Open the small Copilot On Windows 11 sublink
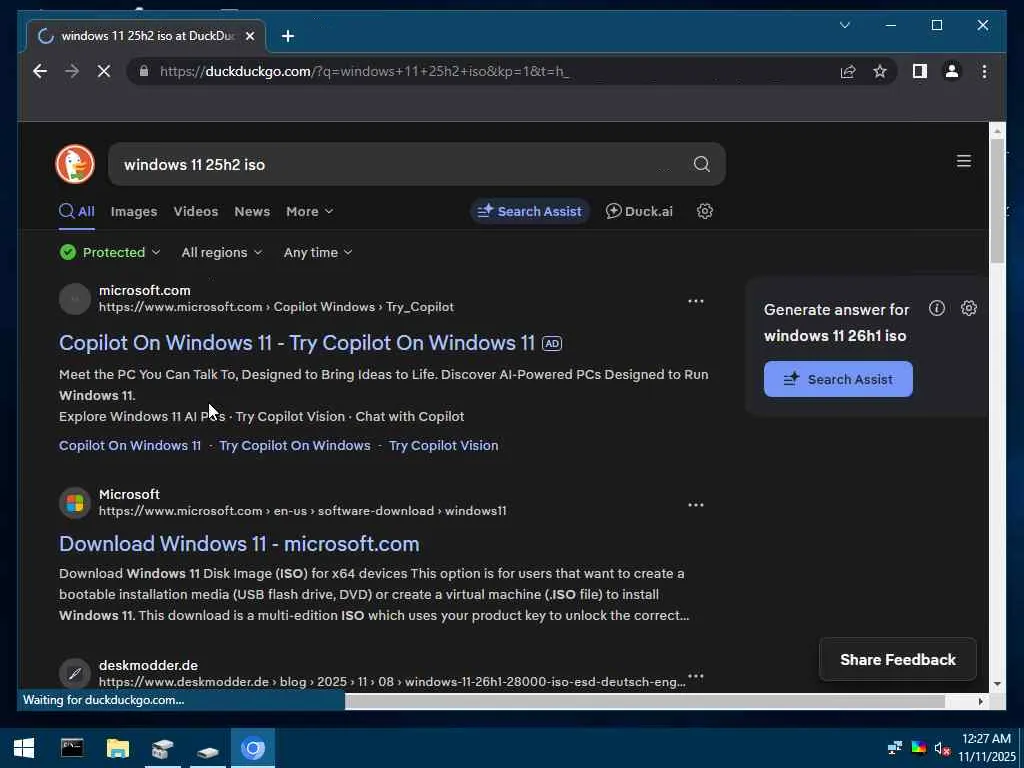The image size is (1024, 768). pos(130,445)
